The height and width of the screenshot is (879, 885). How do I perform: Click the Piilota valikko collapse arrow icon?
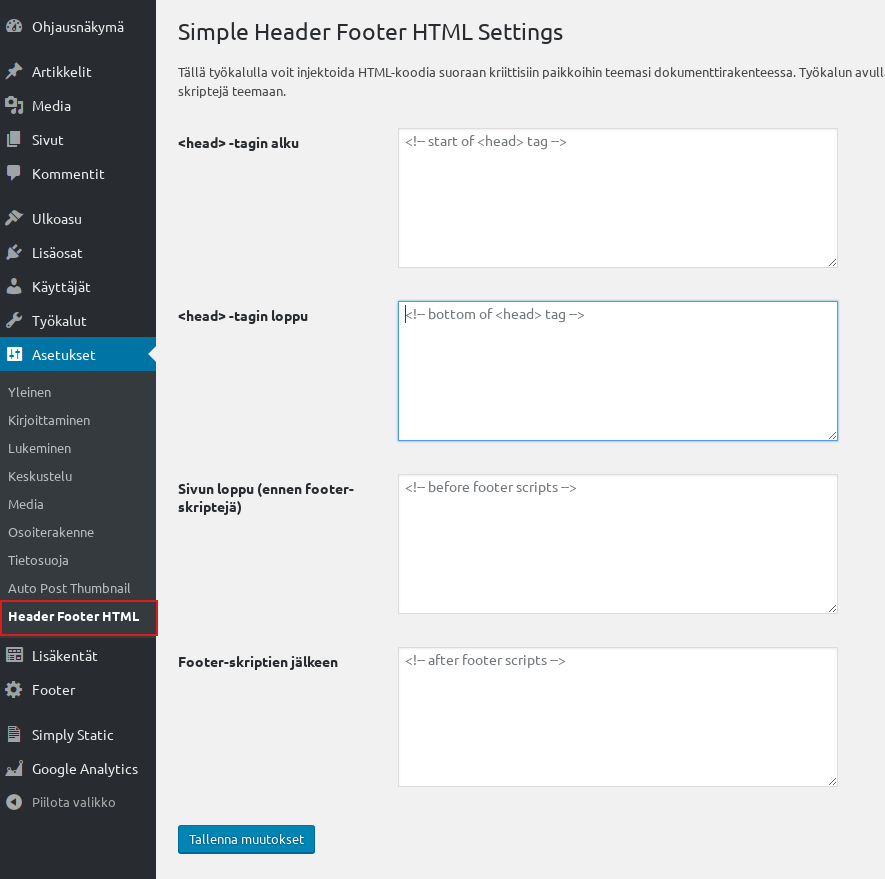click(x=14, y=802)
